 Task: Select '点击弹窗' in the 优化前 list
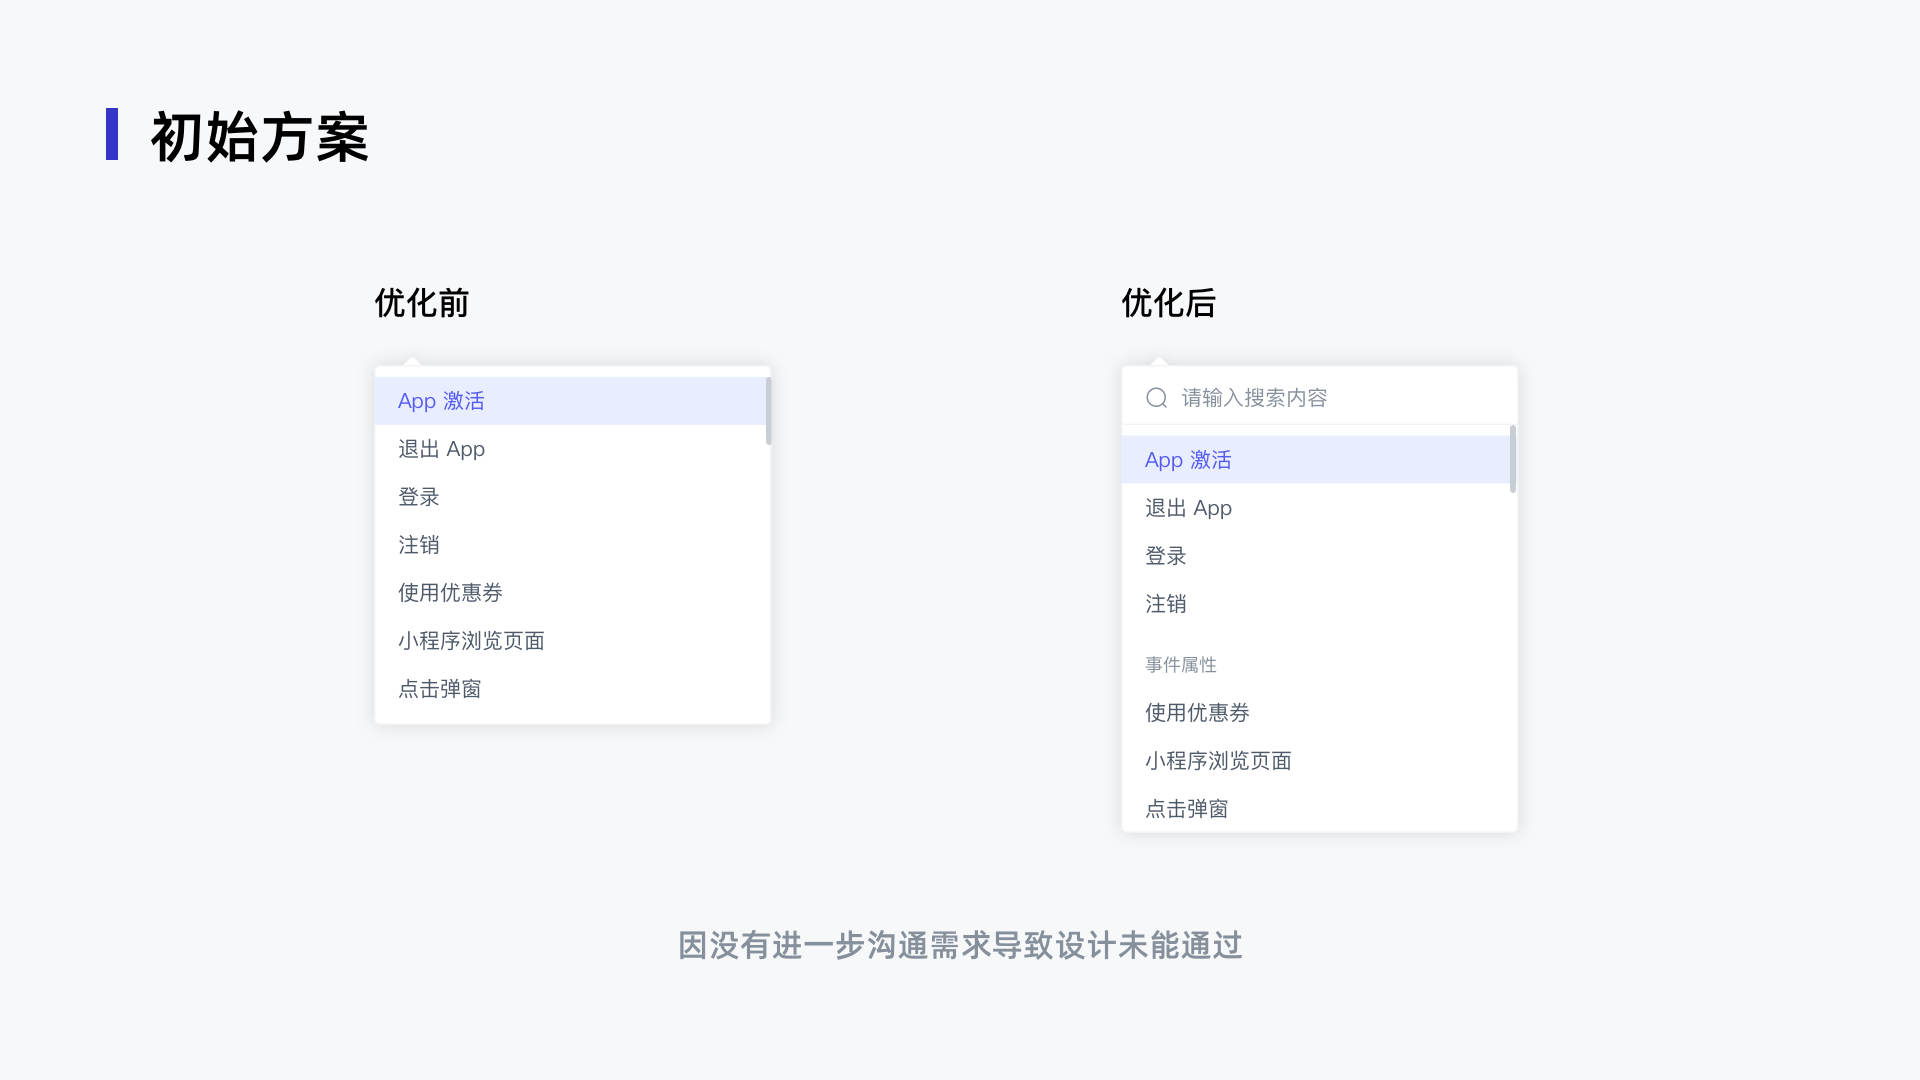pyautogui.click(x=440, y=689)
